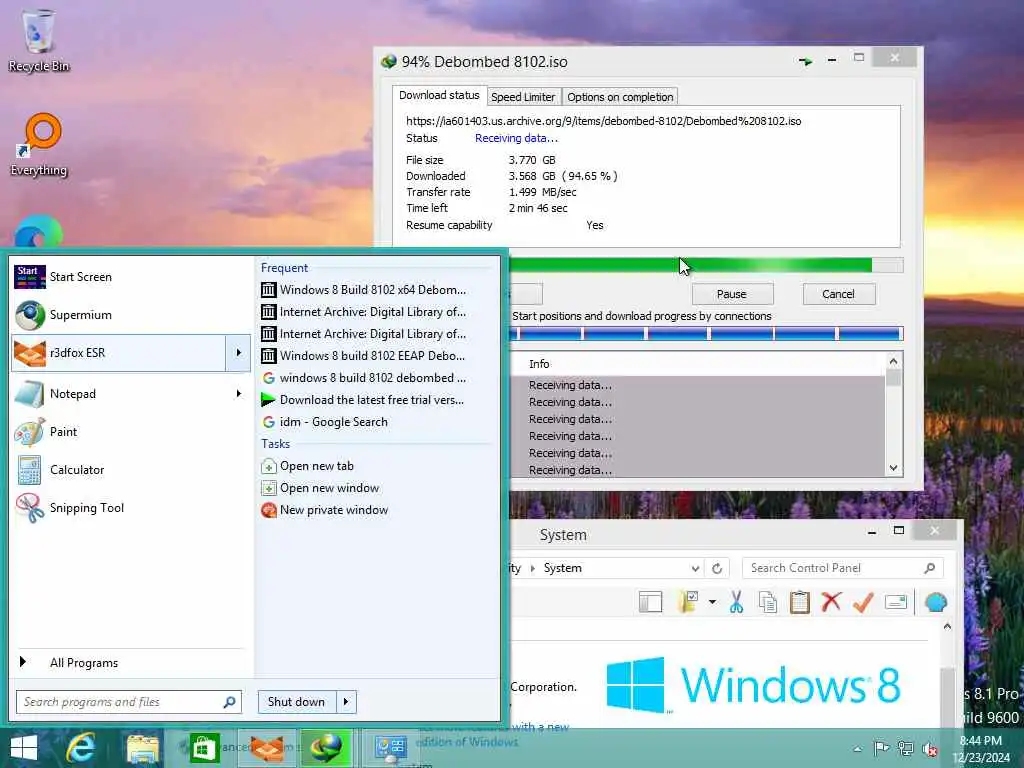
Task: Cancel the IDM download
Action: [839, 294]
